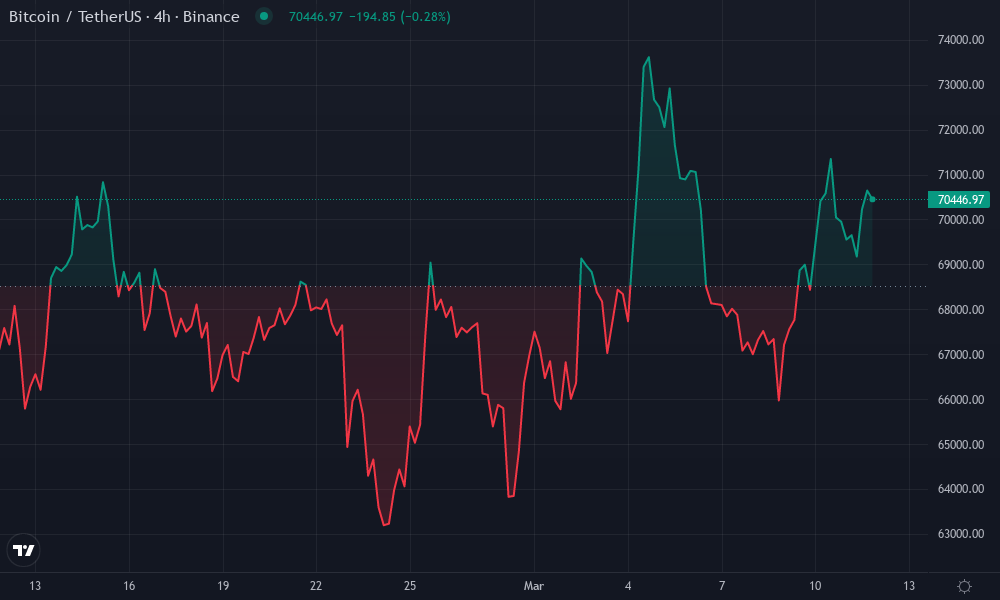The height and width of the screenshot is (600, 1000).
Task: Click the lowest trough near 63000
Action: 383,522
